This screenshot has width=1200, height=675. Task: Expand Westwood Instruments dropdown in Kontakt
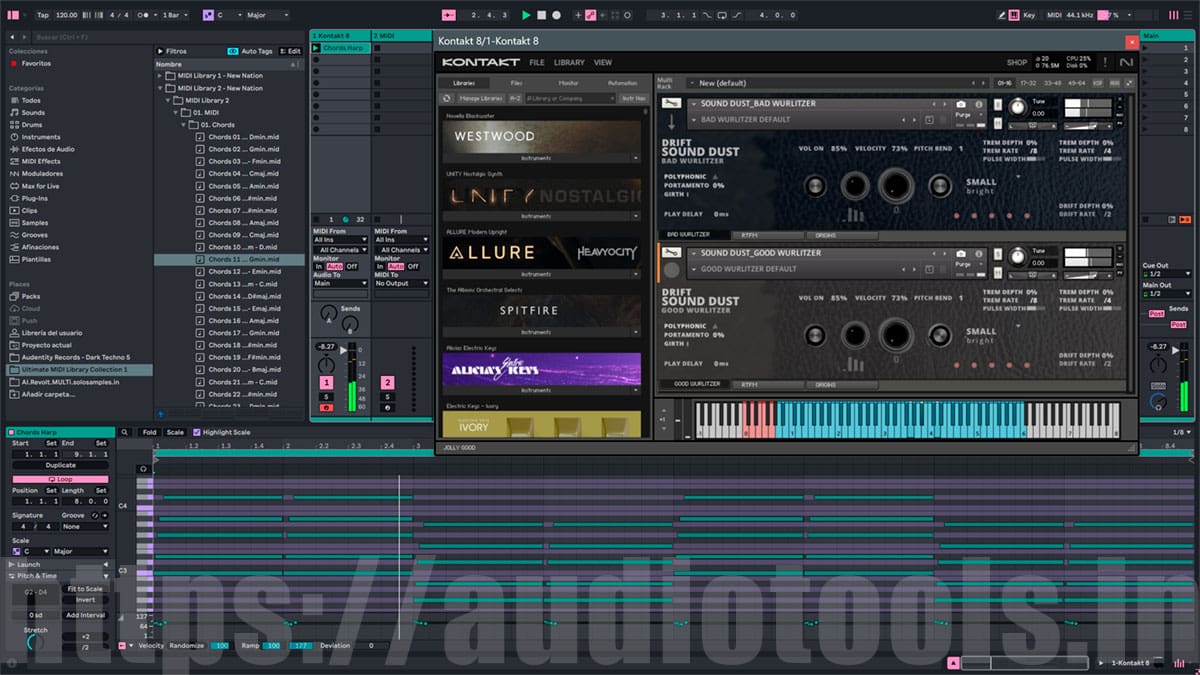point(635,158)
